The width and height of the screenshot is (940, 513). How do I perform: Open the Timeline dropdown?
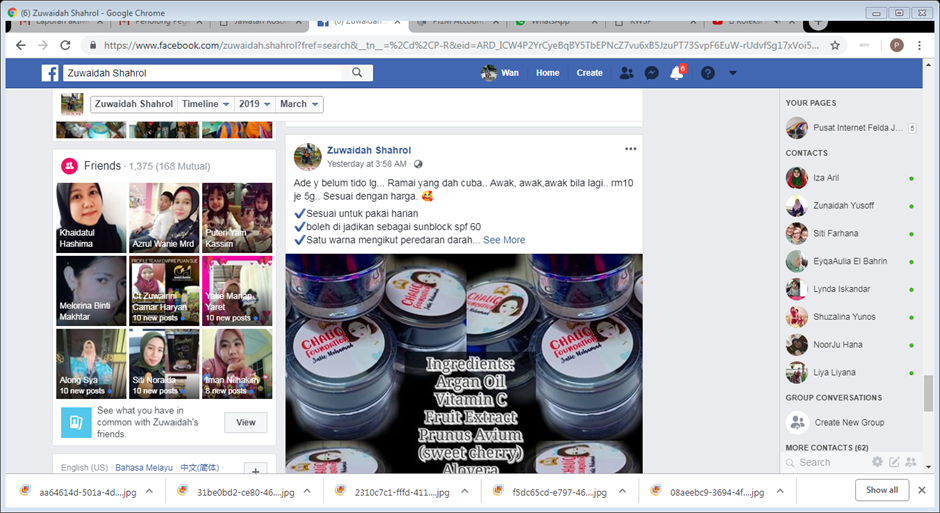(x=206, y=104)
